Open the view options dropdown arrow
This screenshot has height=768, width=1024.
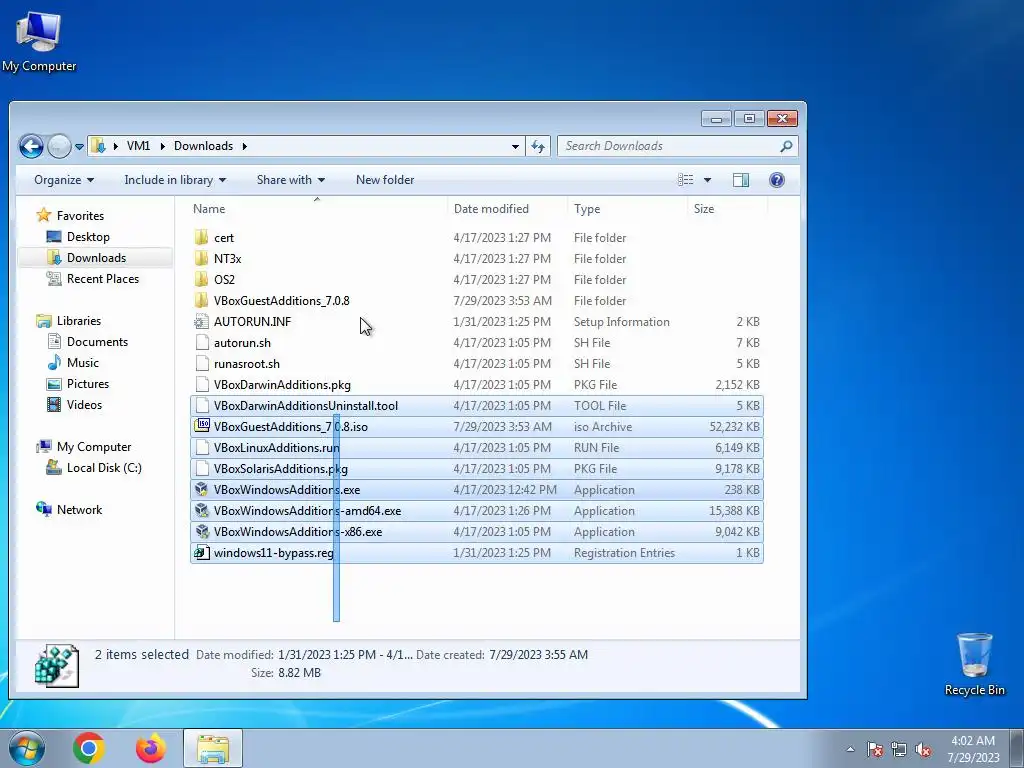pyautogui.click(x=707, y=180)
